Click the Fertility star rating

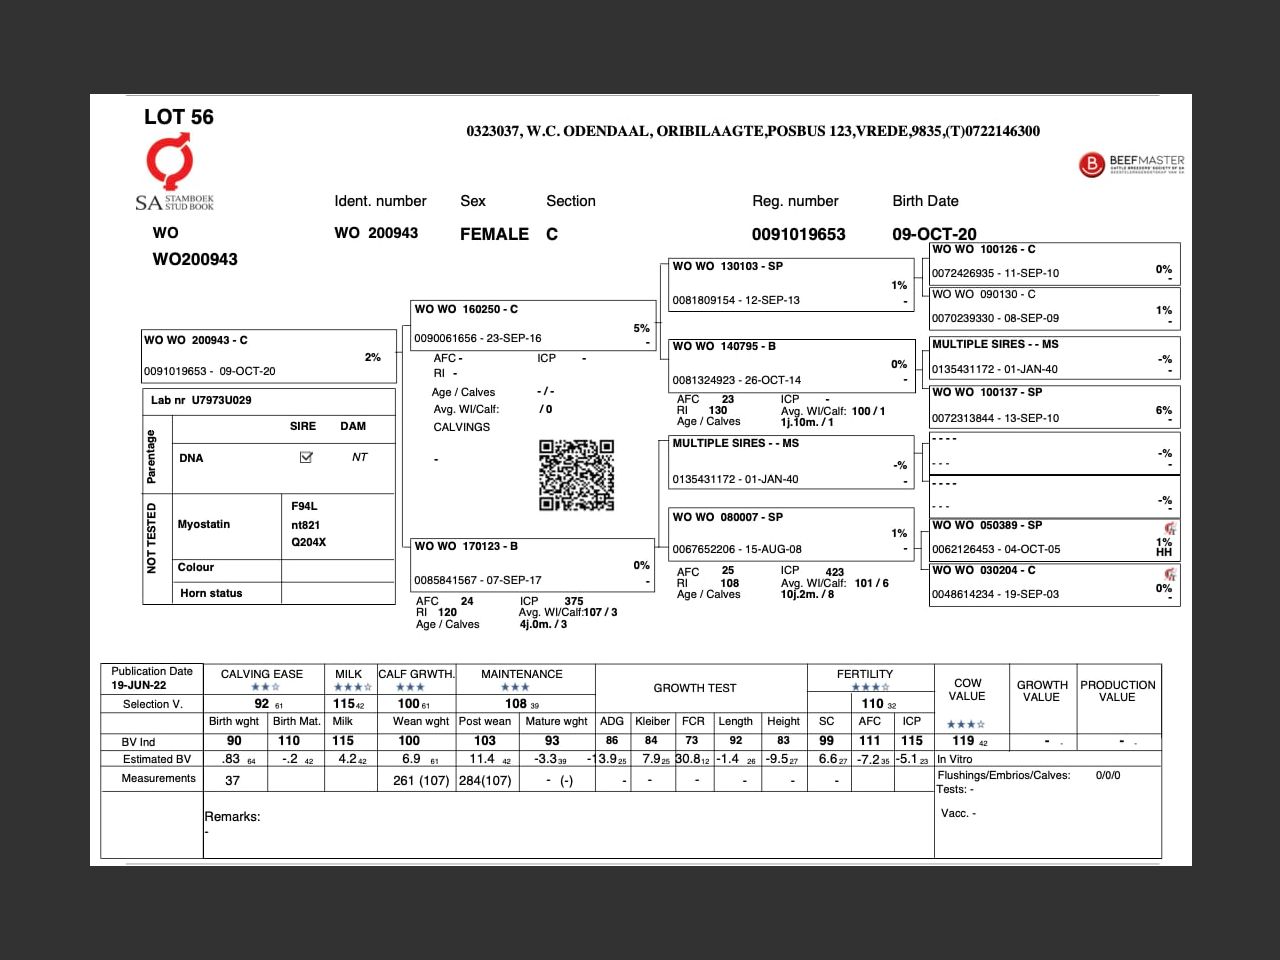point(869,687)
